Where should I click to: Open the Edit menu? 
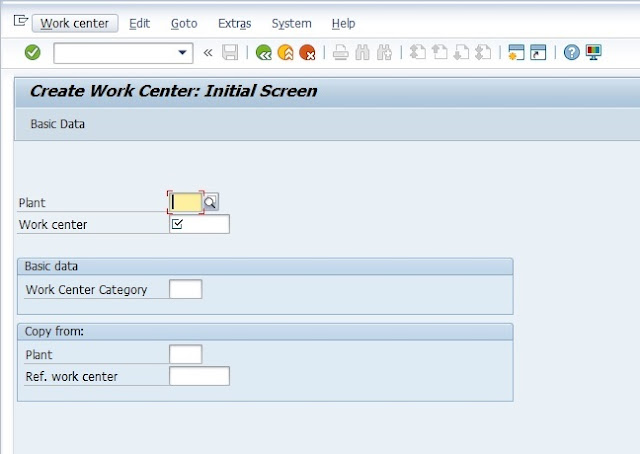pos(140,23)
